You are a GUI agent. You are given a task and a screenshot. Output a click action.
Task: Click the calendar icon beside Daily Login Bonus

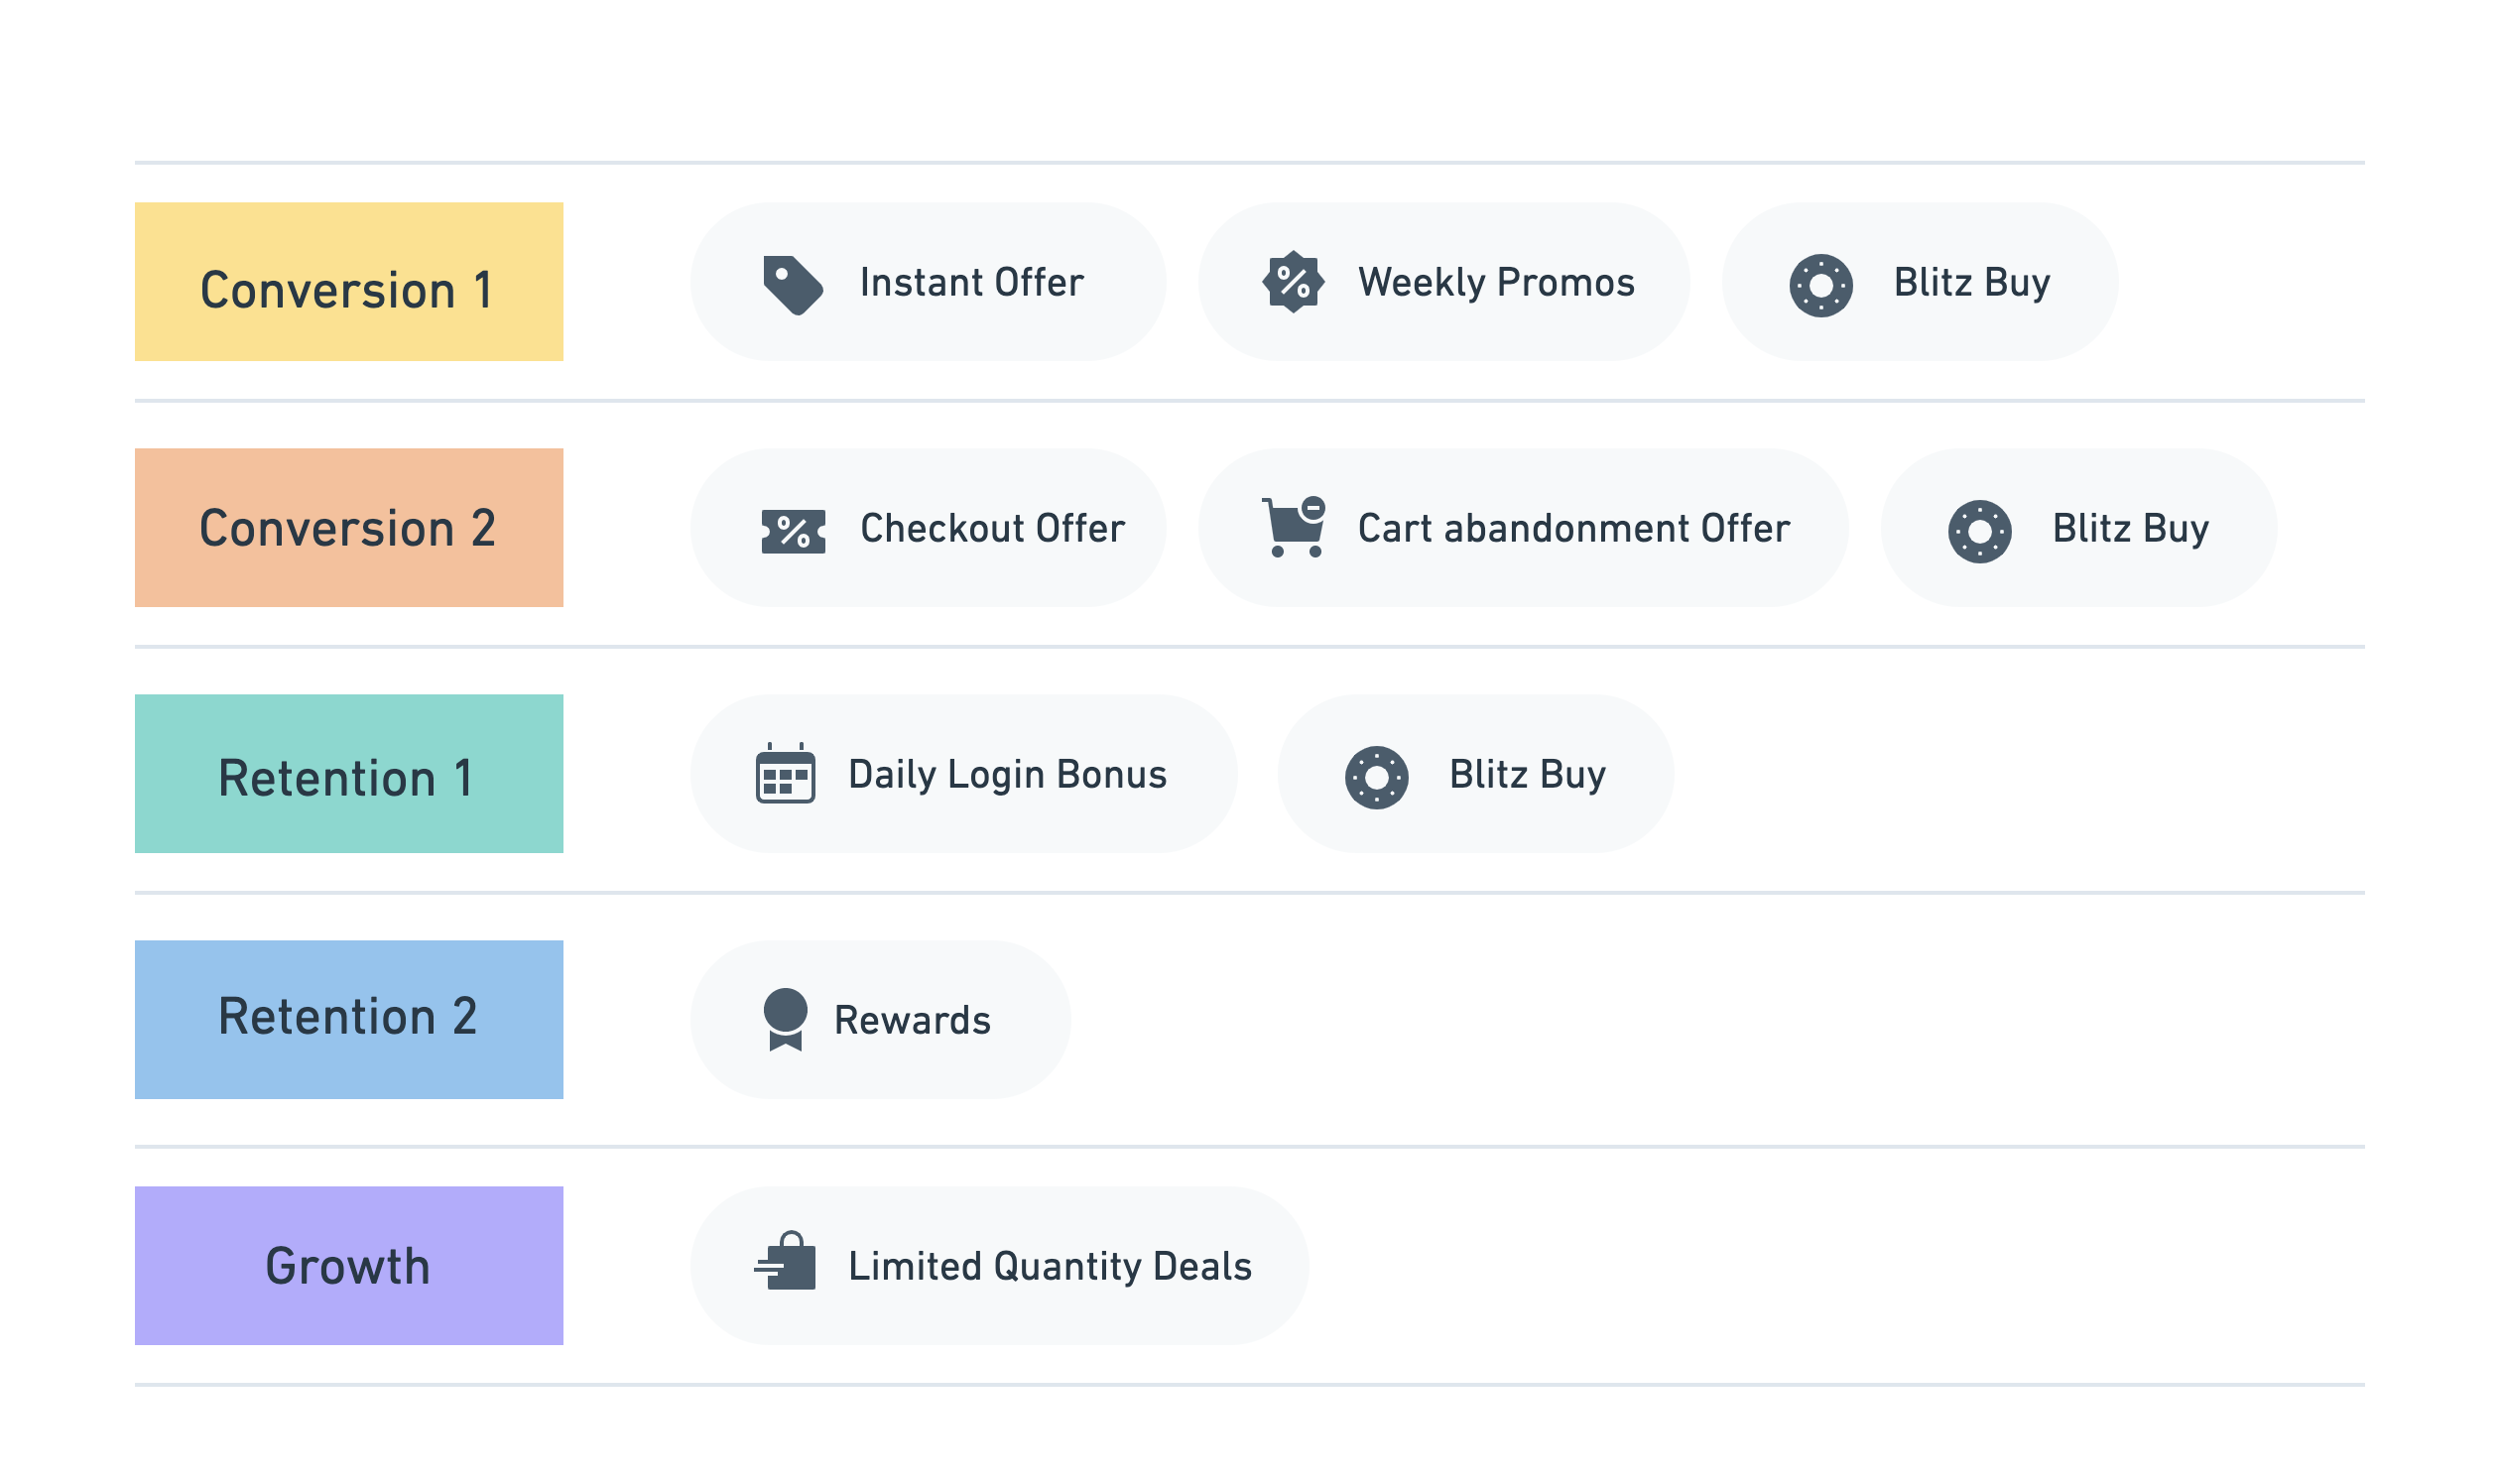(785, 773)
